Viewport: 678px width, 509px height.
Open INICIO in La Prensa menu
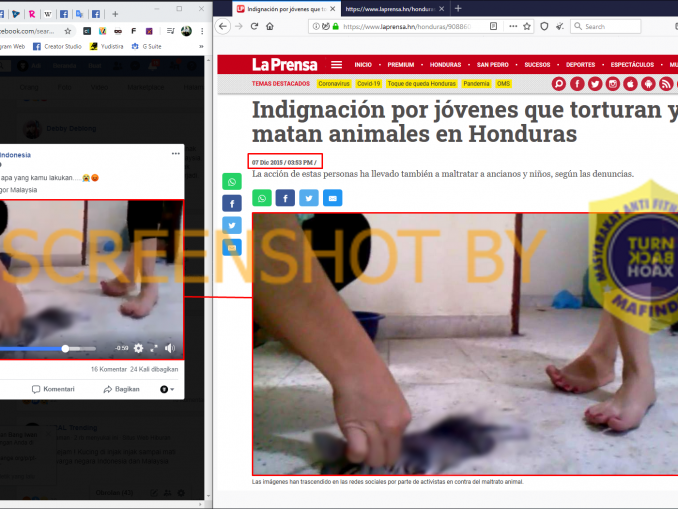(x=363, y=65)
